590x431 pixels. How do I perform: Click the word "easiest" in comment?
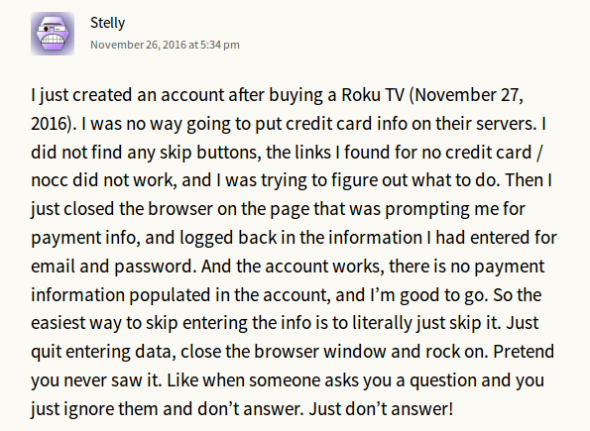pos(58,324)
